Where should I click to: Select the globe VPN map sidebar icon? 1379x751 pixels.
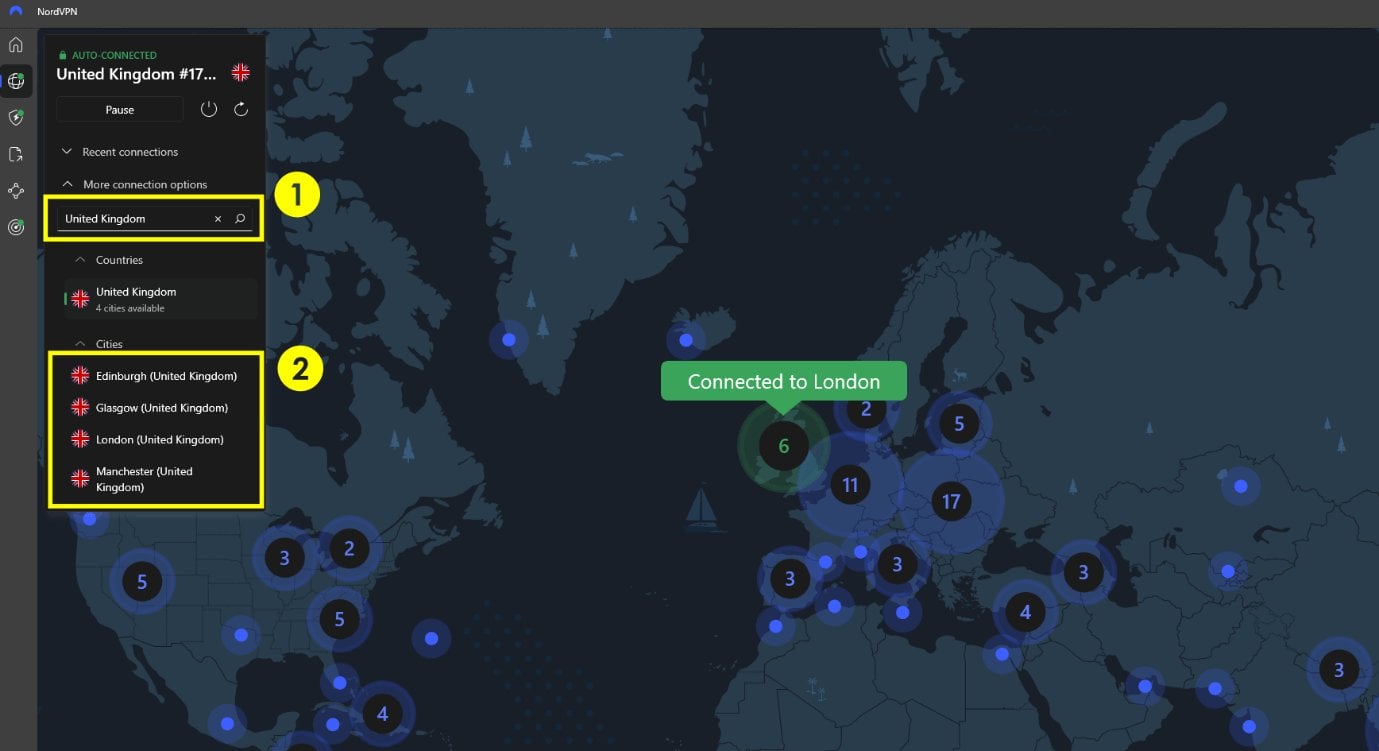pyautogui.click(x=16, y=81)
